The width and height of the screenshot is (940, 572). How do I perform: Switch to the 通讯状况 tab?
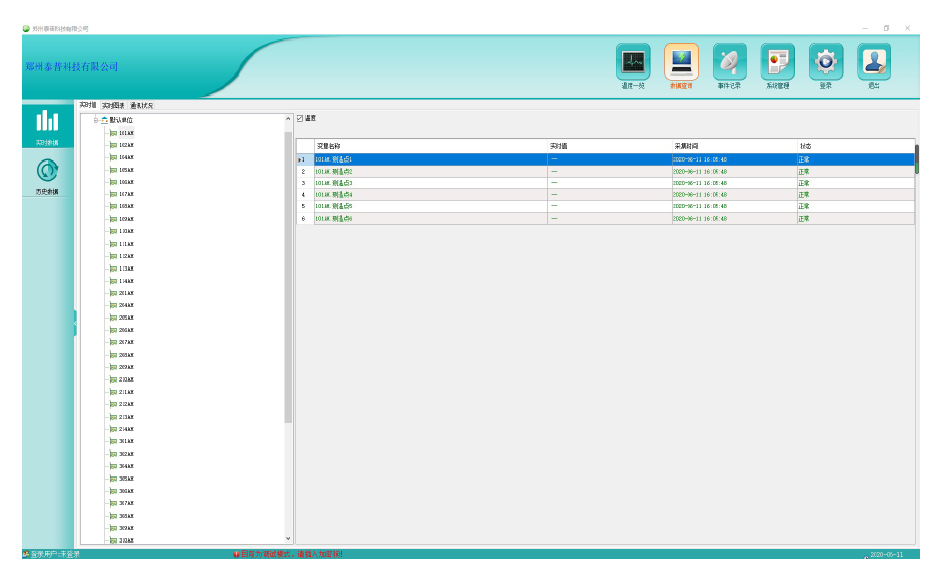coord(142,106)
